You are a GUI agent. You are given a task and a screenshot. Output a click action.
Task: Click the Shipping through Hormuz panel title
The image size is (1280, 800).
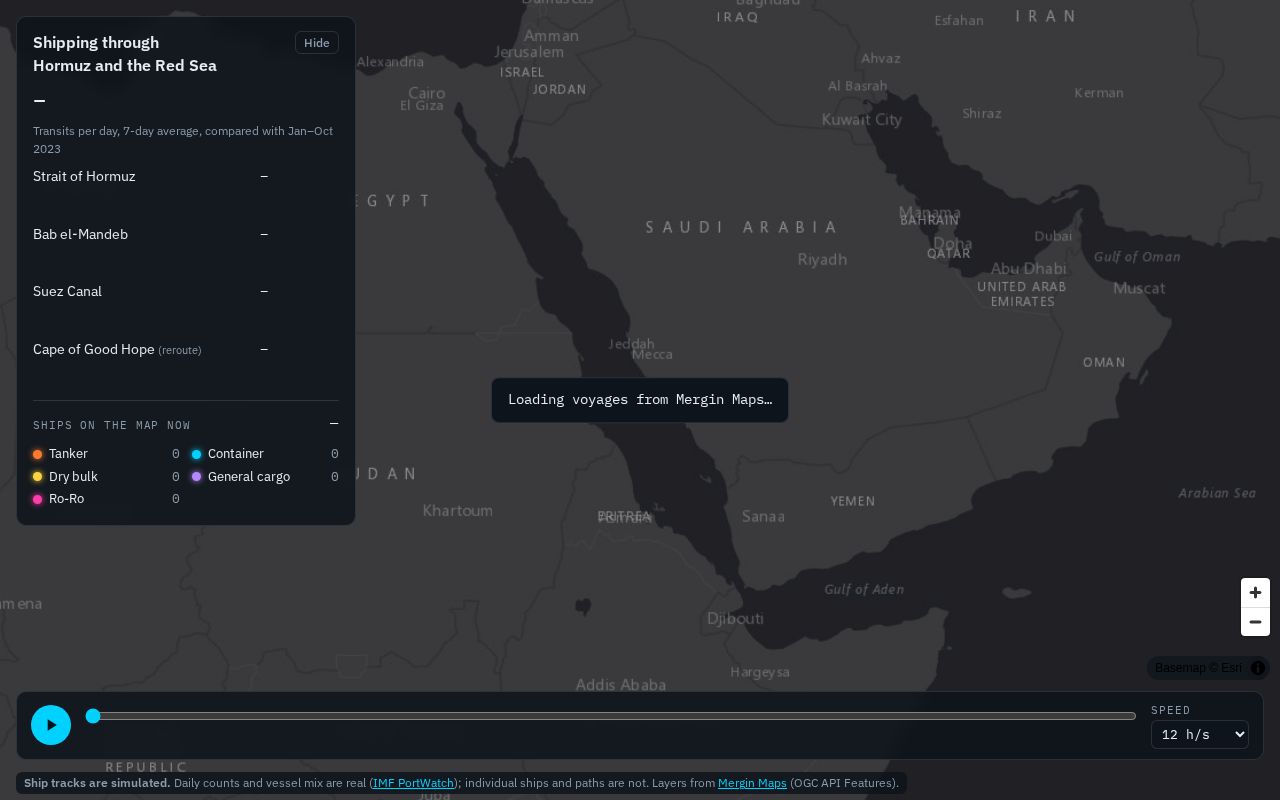(x=125, y=54)
